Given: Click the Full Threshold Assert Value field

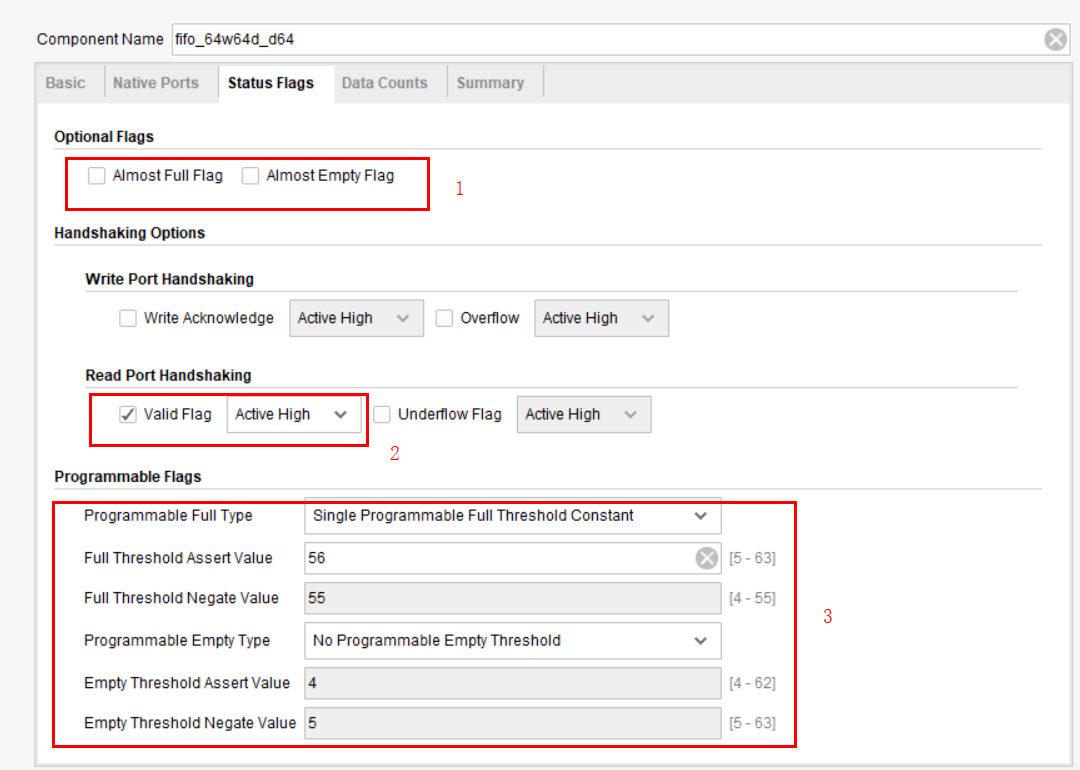Looking at the screenshot, I should click(512, 558).
